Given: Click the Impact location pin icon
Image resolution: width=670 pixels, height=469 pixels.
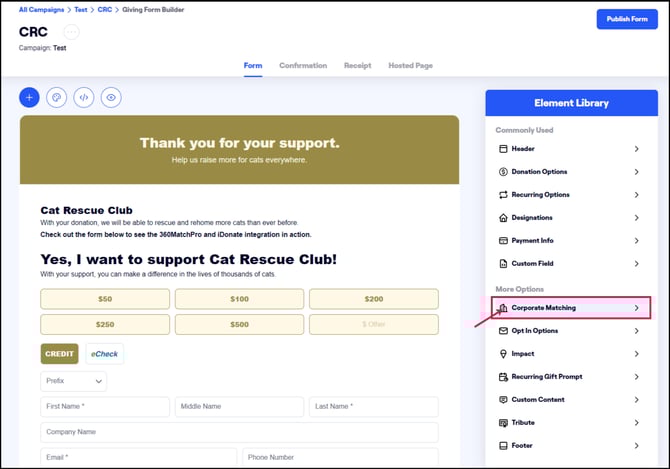Looking at the screenshot, I should click(503, 354).
